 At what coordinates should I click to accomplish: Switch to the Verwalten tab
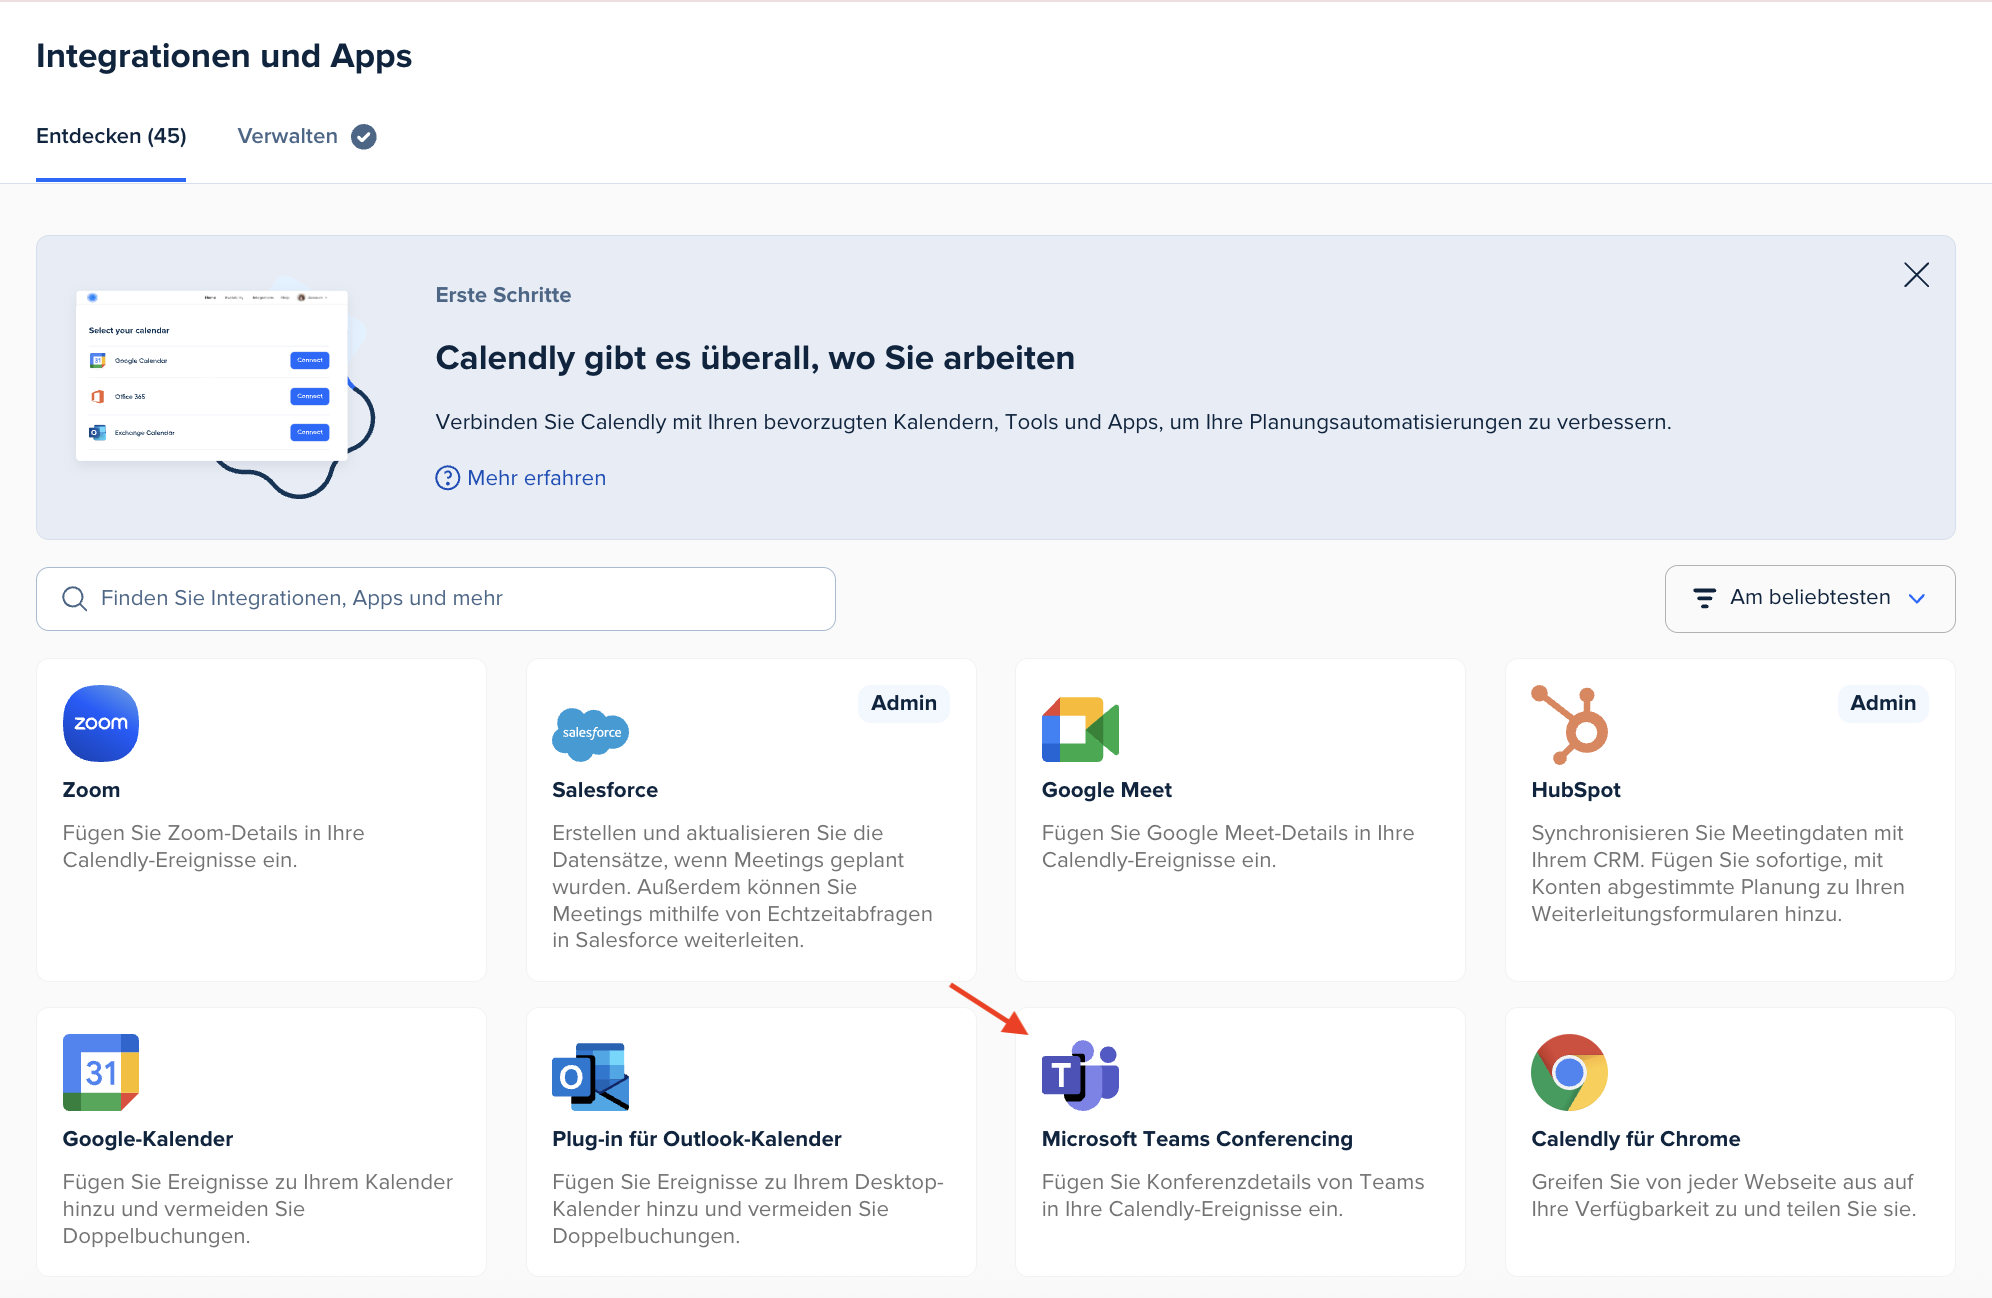(x=288, y=136)
